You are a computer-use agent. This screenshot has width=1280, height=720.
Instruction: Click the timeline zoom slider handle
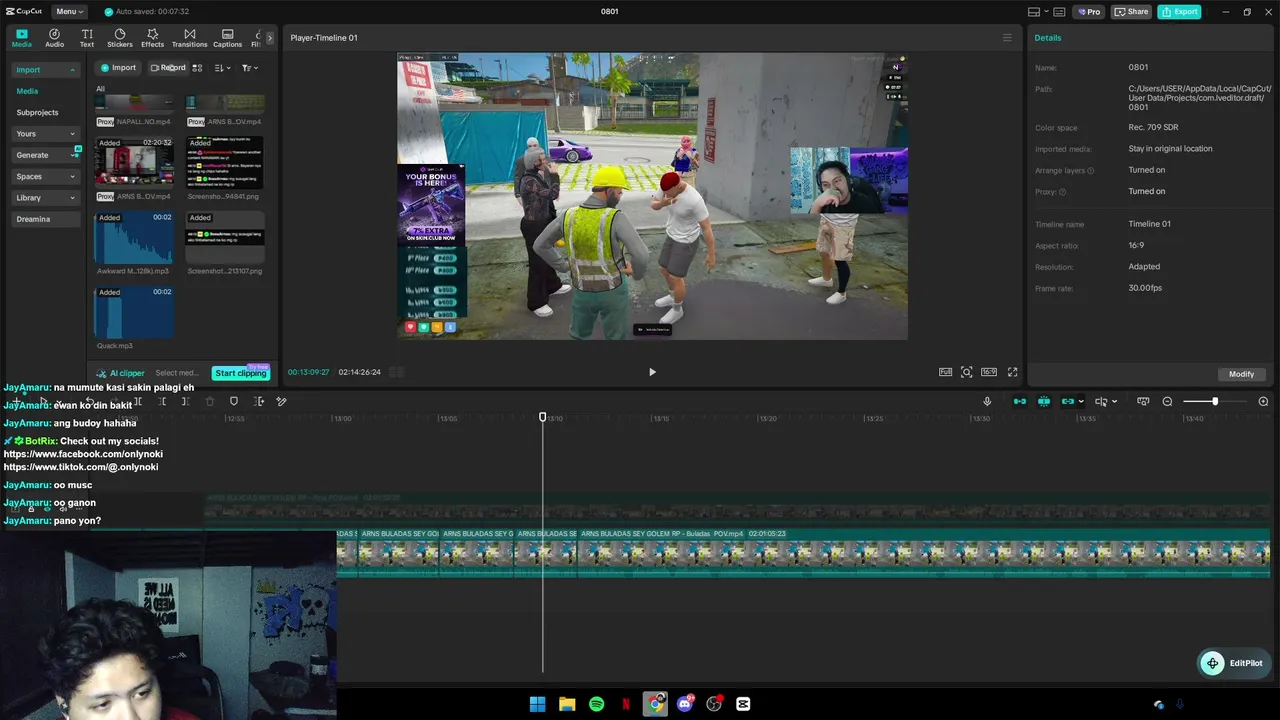click(1215, 401)
